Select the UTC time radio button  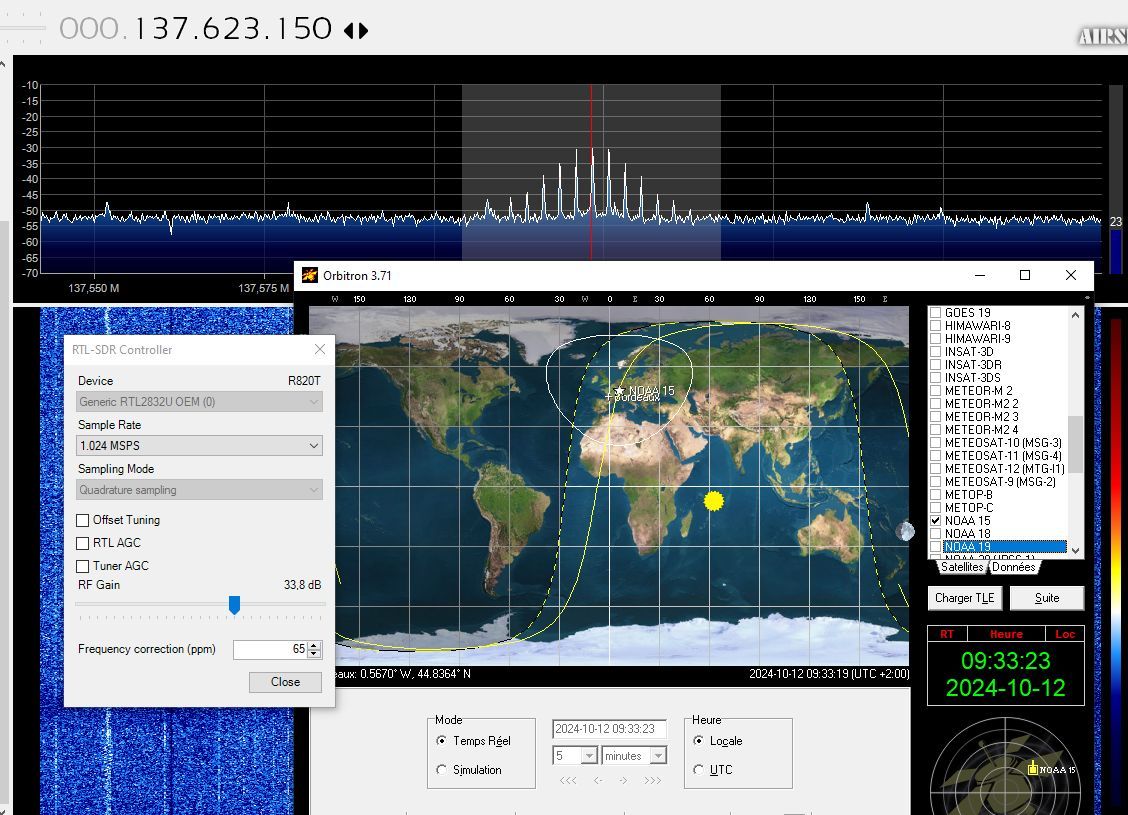698,770
